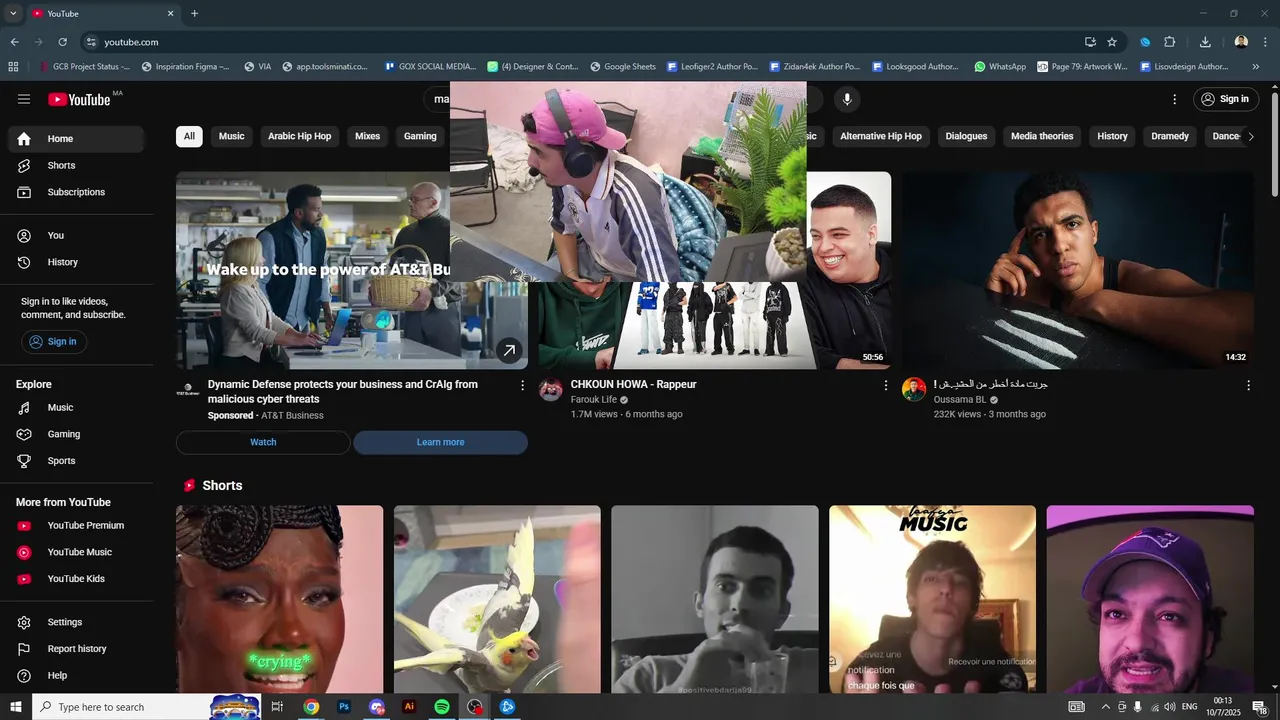The width and height of the screenshot is (1280, 720).
Task: Open the Oussama BL channel name
Action: [960, 400]
